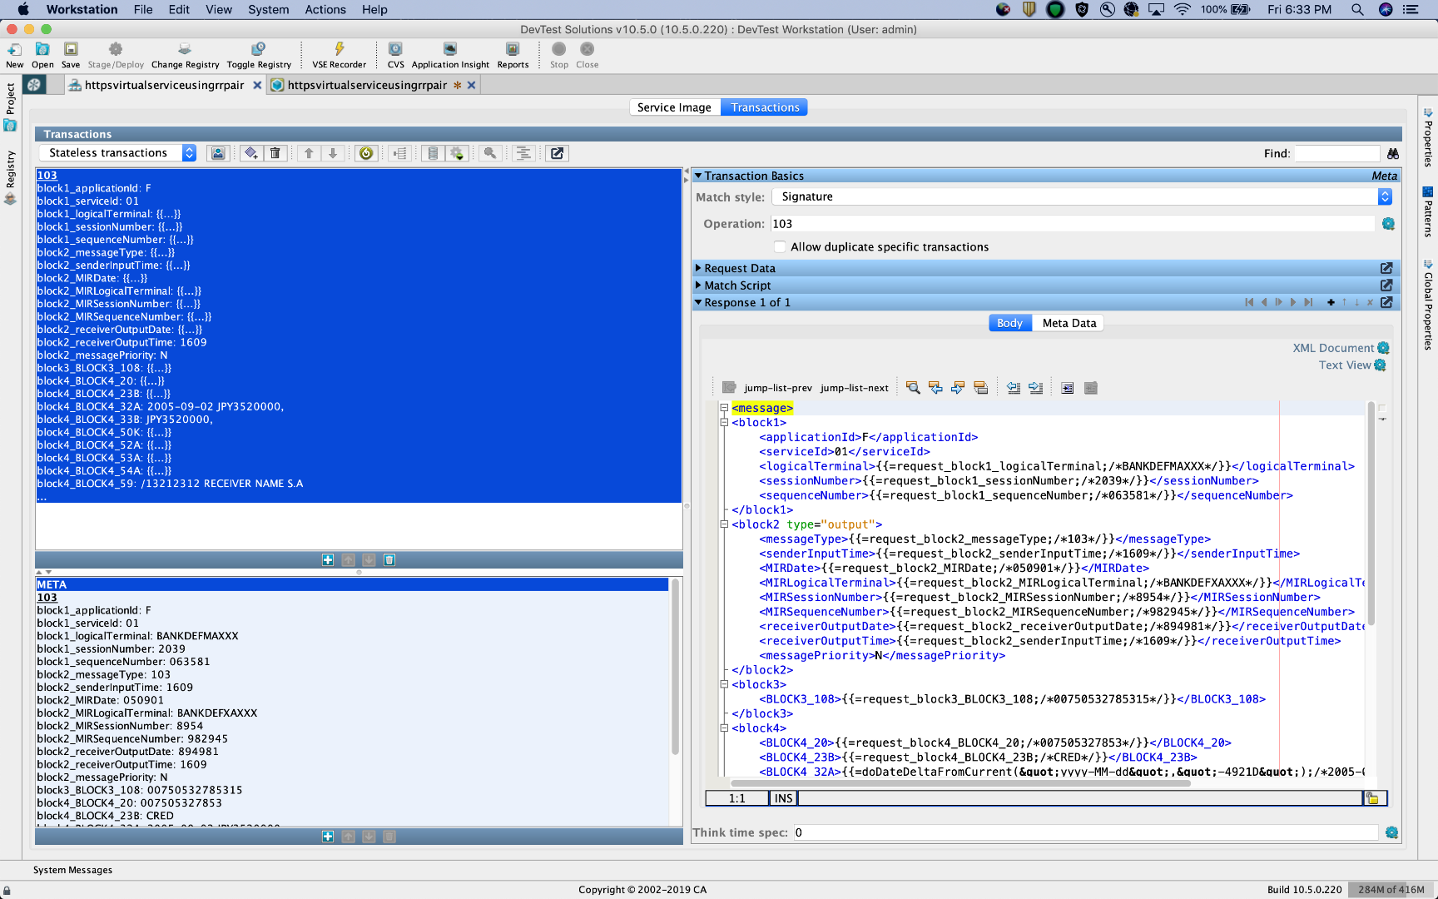The image size is (1438, 899).
Task: Click vertical scrollbar of META list
Action: pos(675,668)
